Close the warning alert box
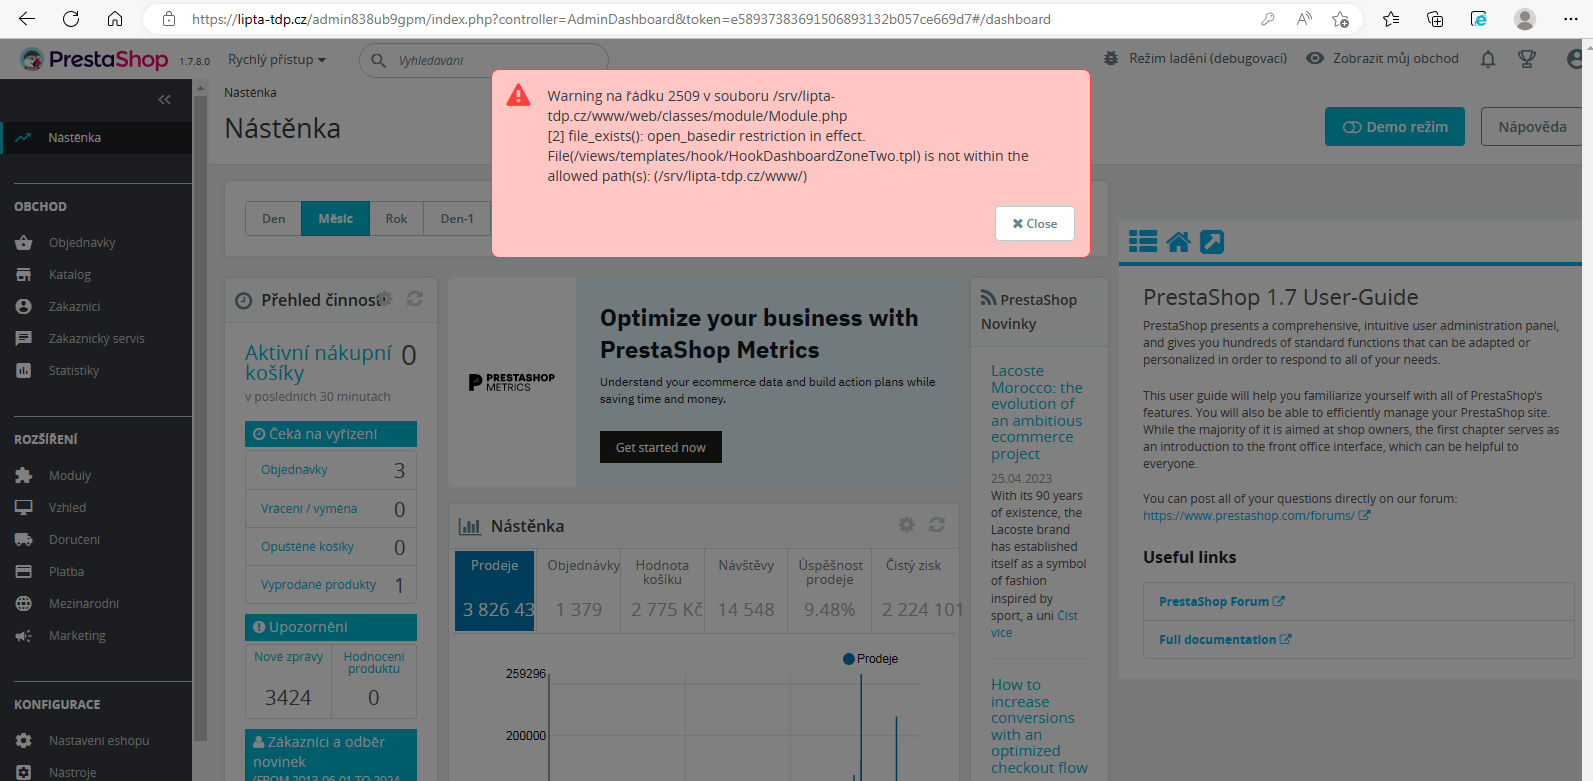 [x=1035, y=224]
